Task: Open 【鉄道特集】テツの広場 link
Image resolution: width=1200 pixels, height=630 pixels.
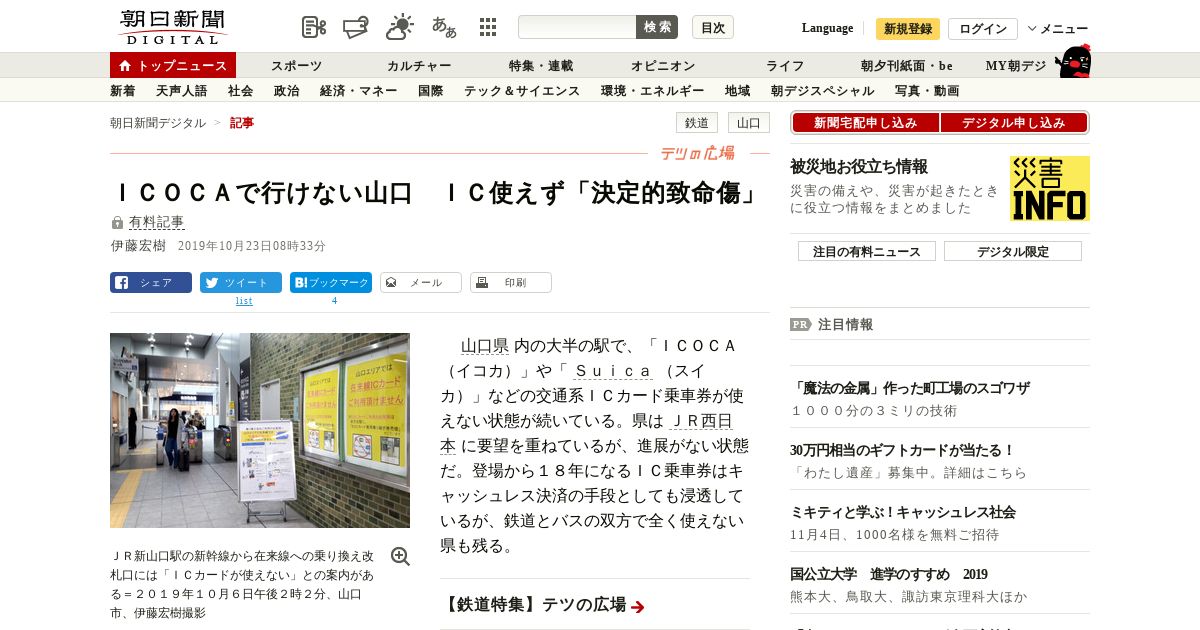Action: pyautogui.click(x=534, y=605)
